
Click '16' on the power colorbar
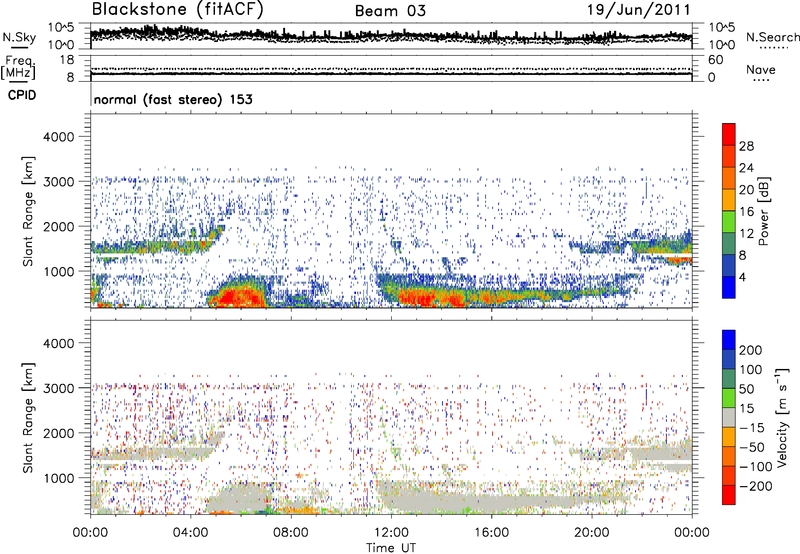pos(746,212)
